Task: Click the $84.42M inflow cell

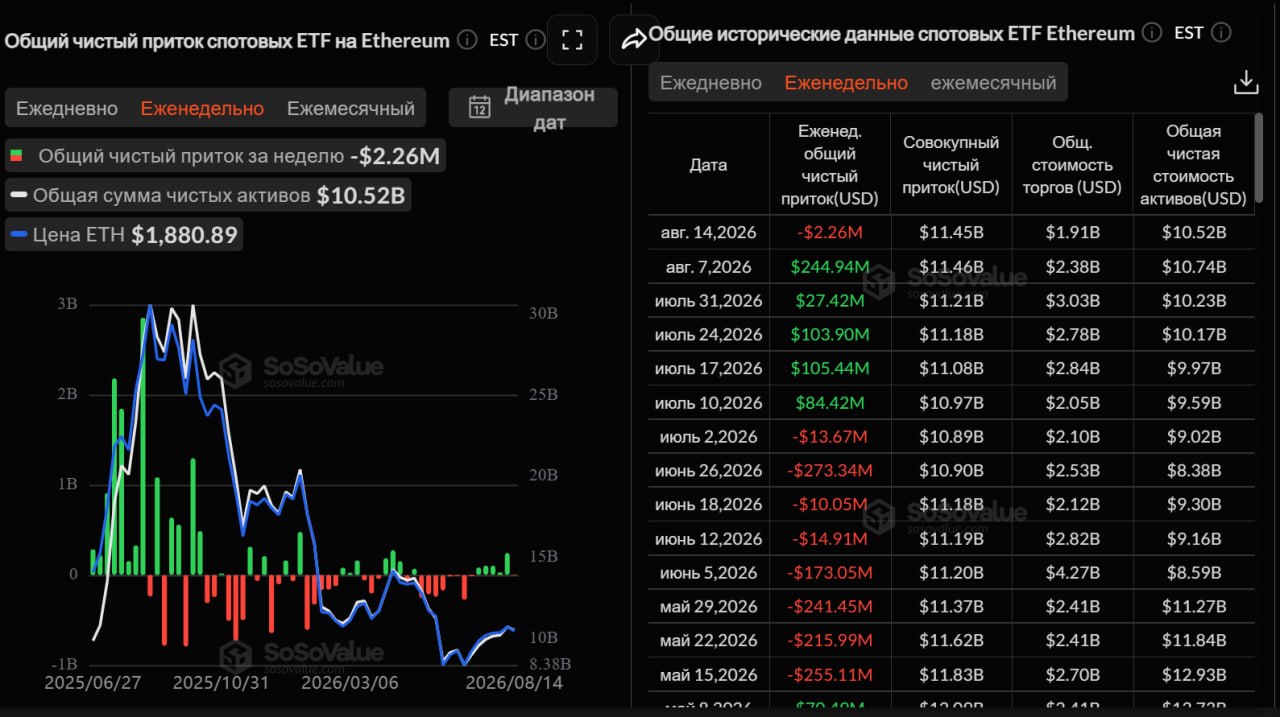Action: [830, 403]
